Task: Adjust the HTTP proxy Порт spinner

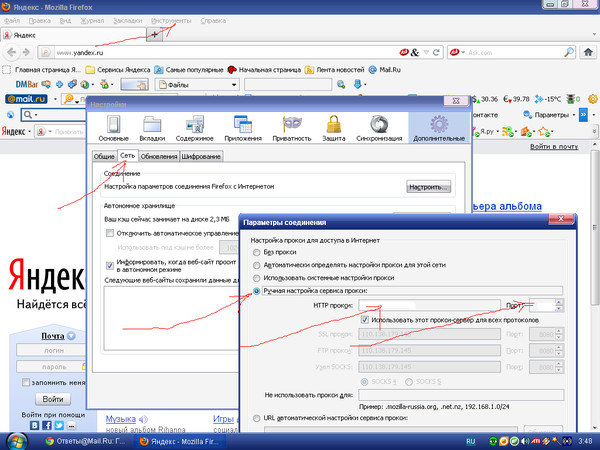Action: tap(559, 305)
